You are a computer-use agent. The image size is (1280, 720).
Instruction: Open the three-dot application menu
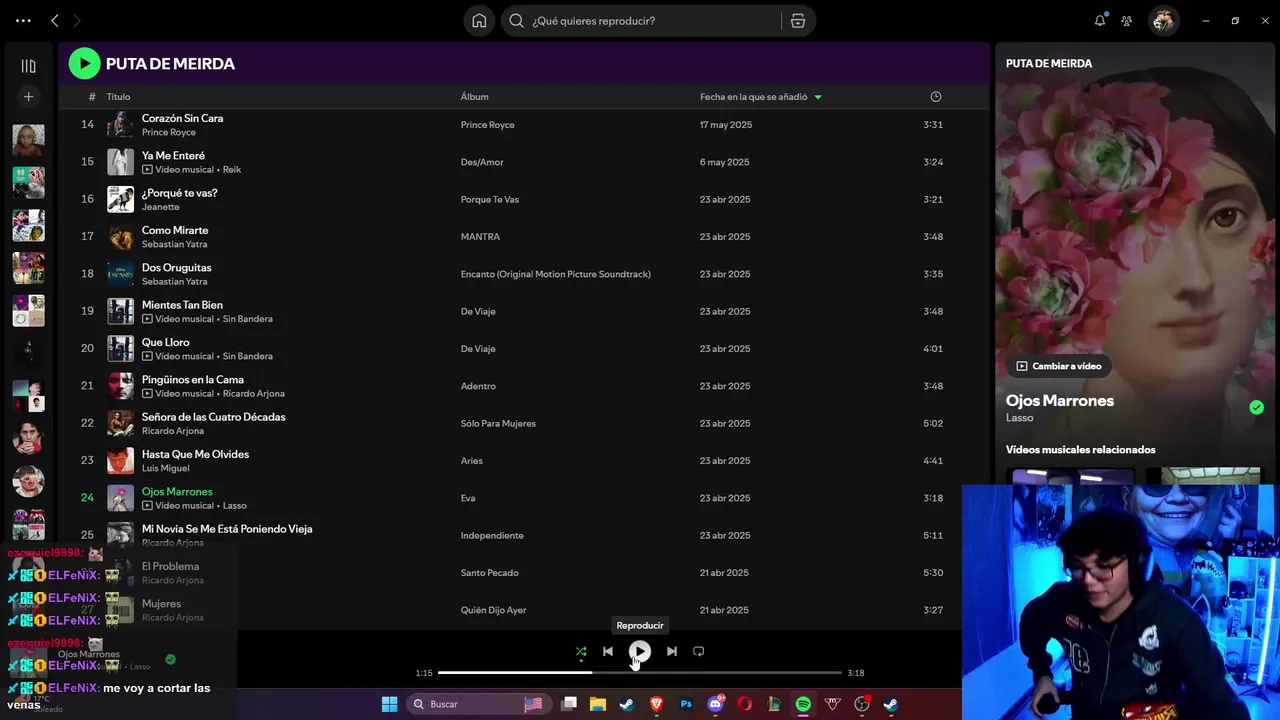[x=23, y=21]
